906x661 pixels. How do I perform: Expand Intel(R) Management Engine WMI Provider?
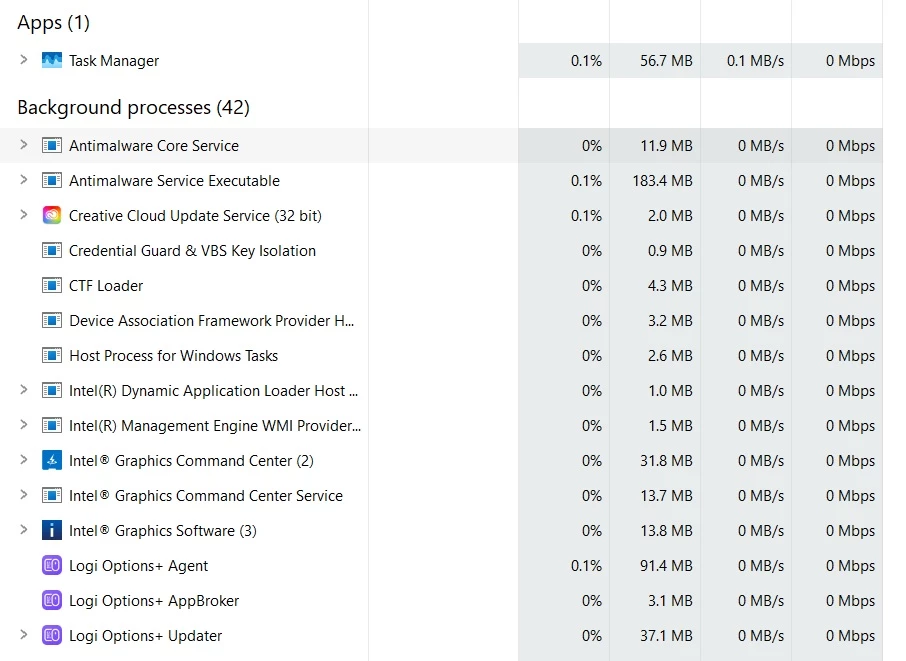point(24,425)
